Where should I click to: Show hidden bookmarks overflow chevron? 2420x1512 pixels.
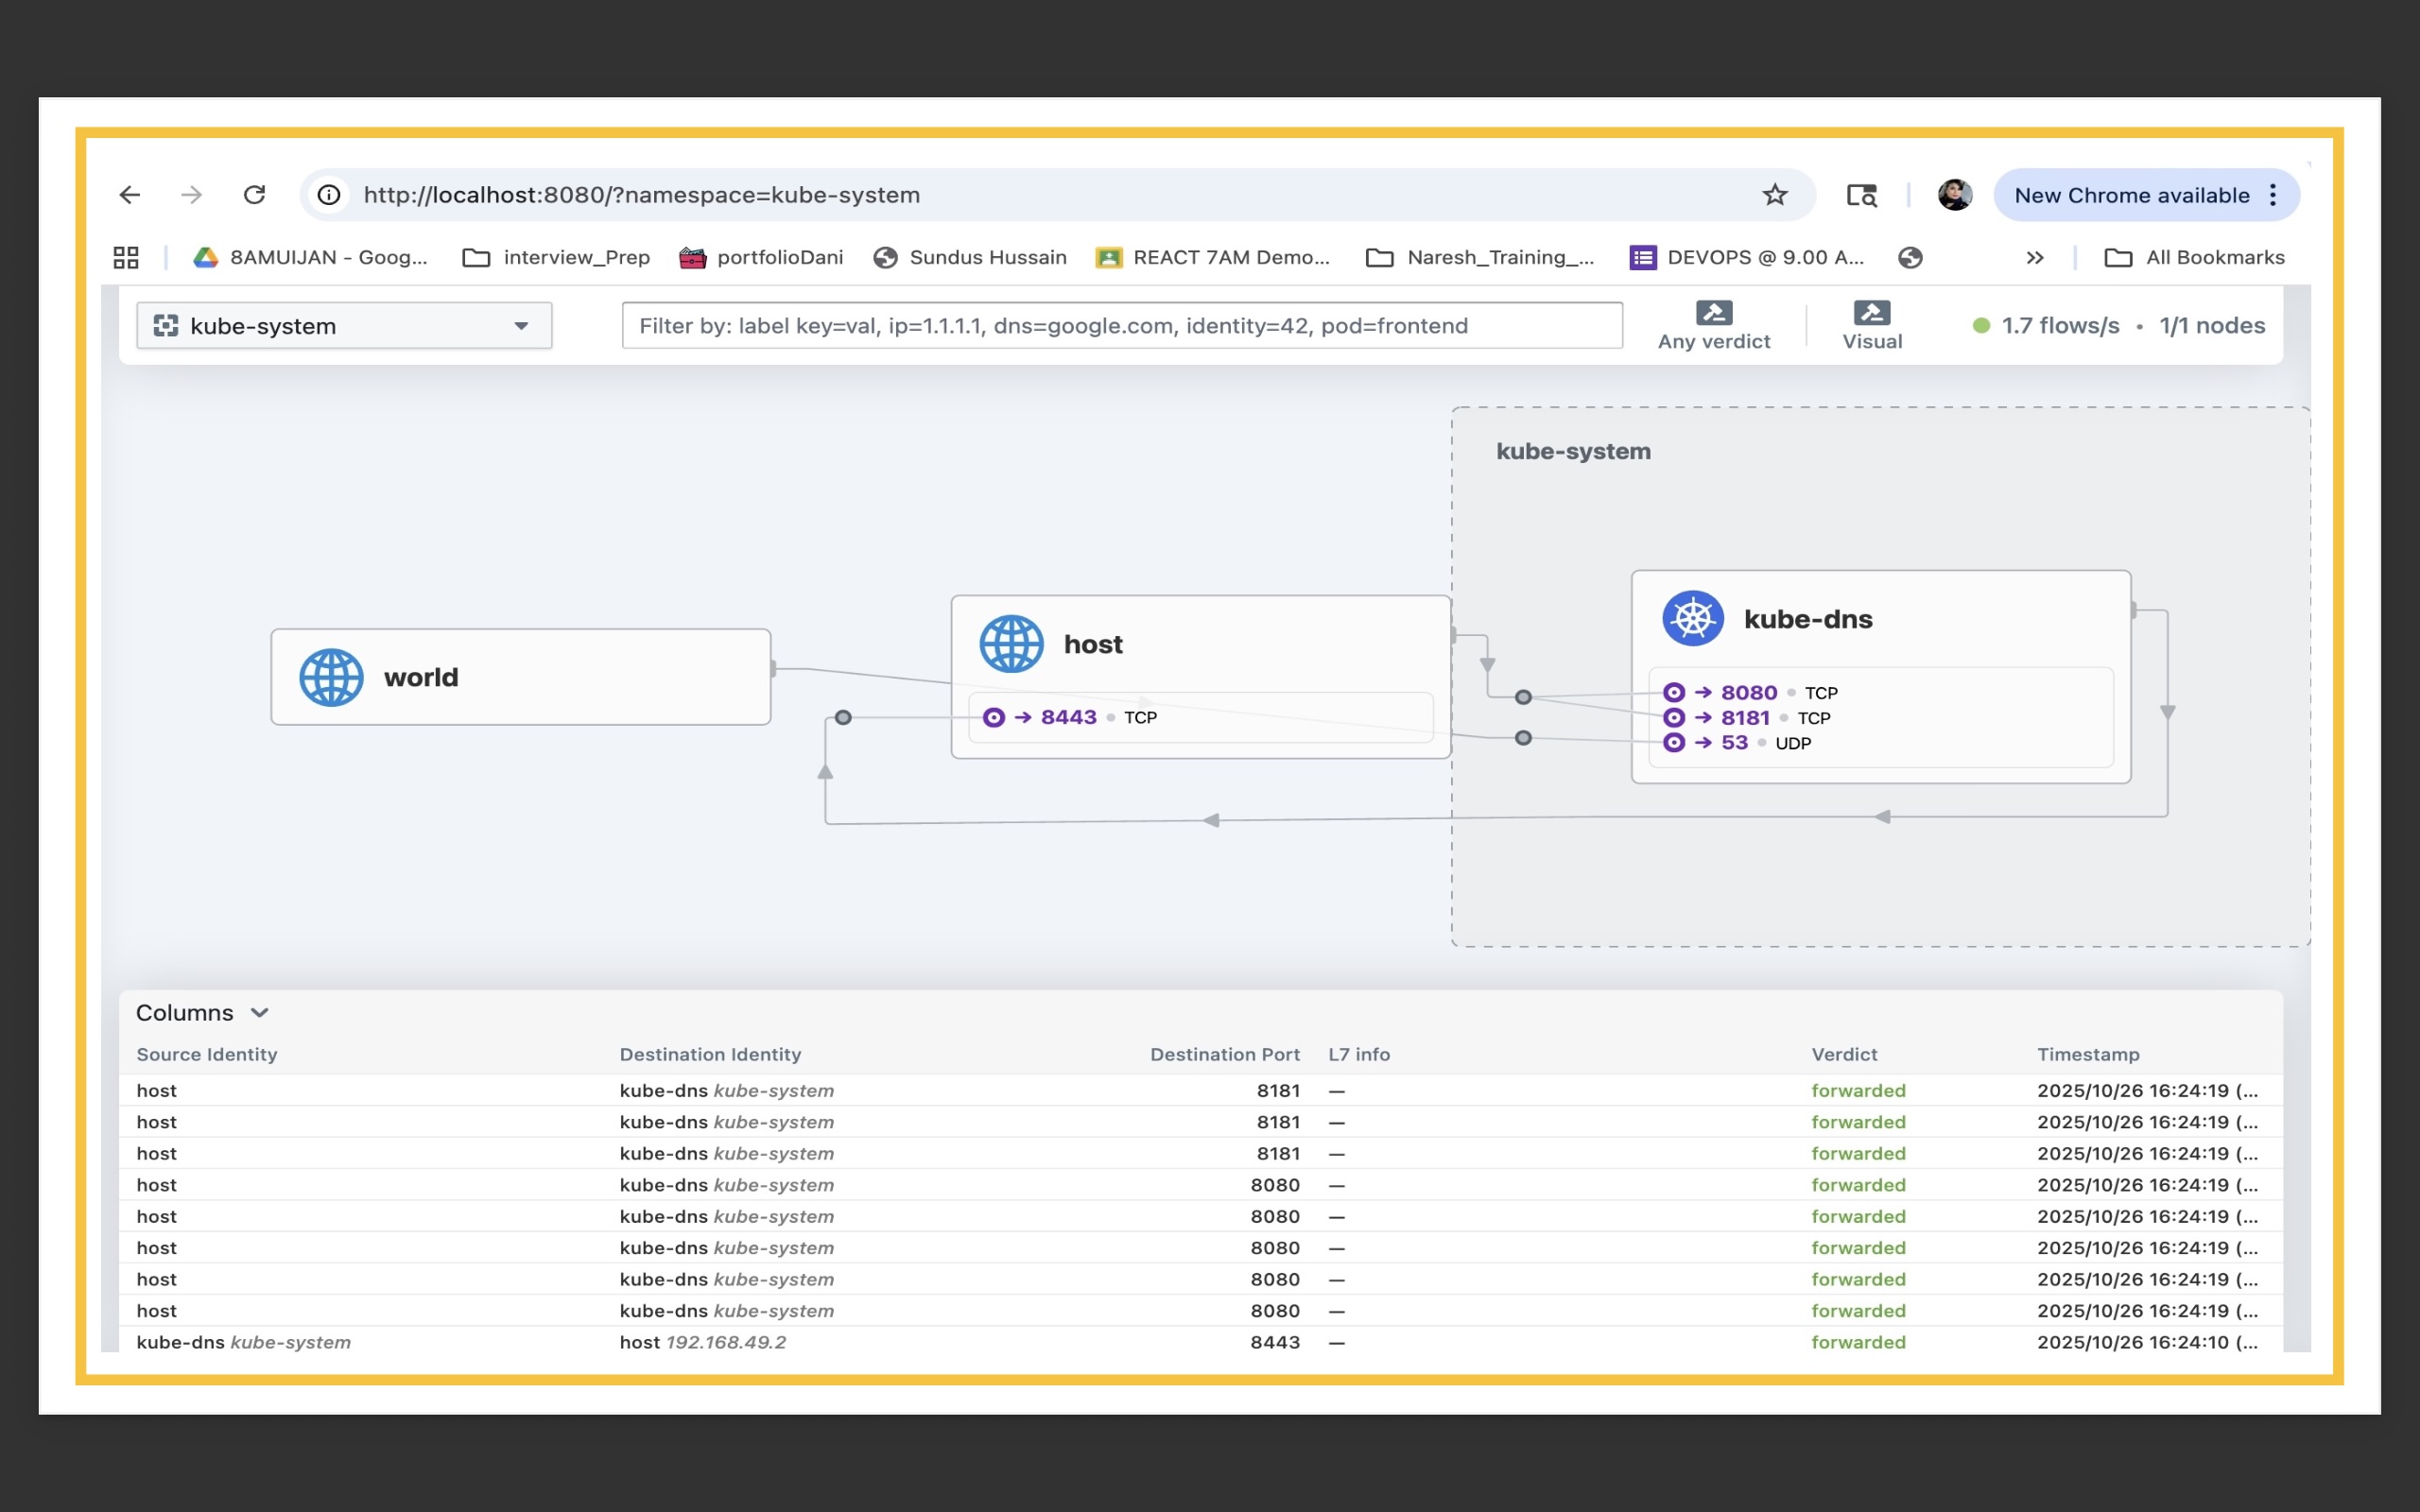[2034, 258]
